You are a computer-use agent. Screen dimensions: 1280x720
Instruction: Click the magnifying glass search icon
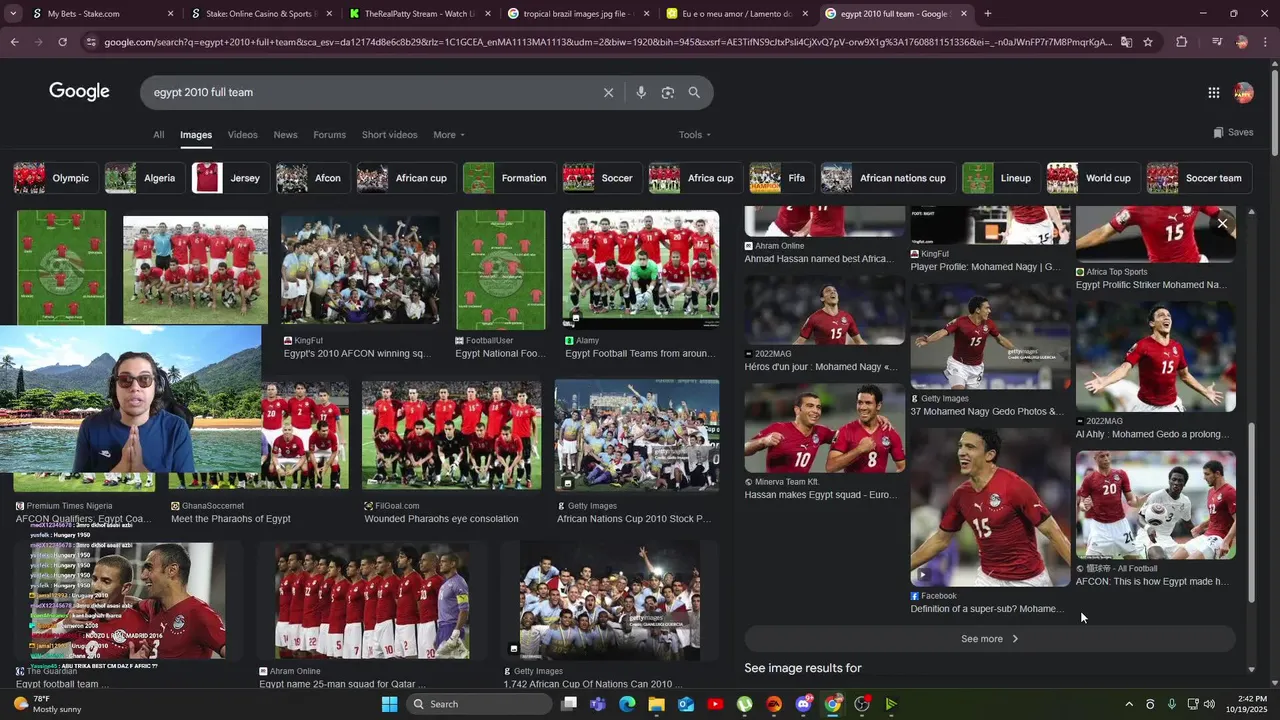point(694,92)
